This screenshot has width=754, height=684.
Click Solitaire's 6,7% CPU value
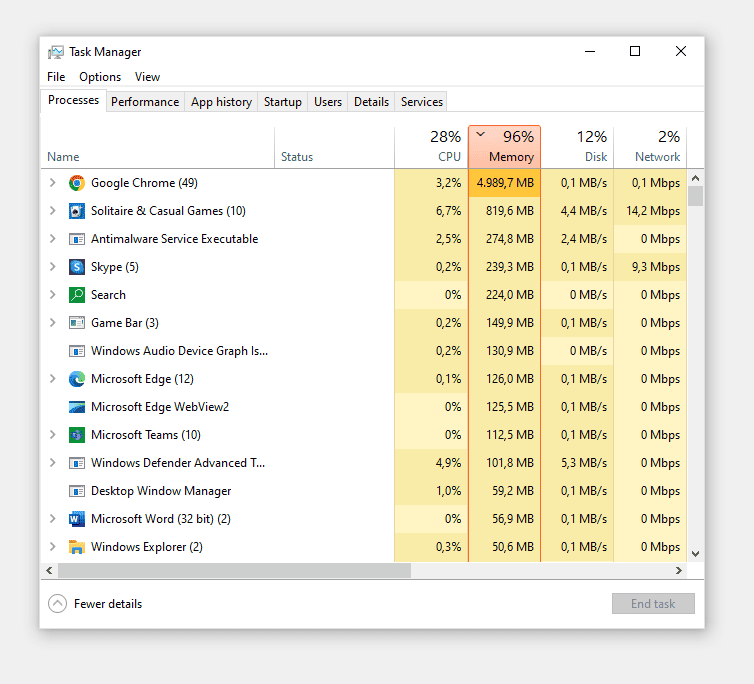tap(448, 211)
